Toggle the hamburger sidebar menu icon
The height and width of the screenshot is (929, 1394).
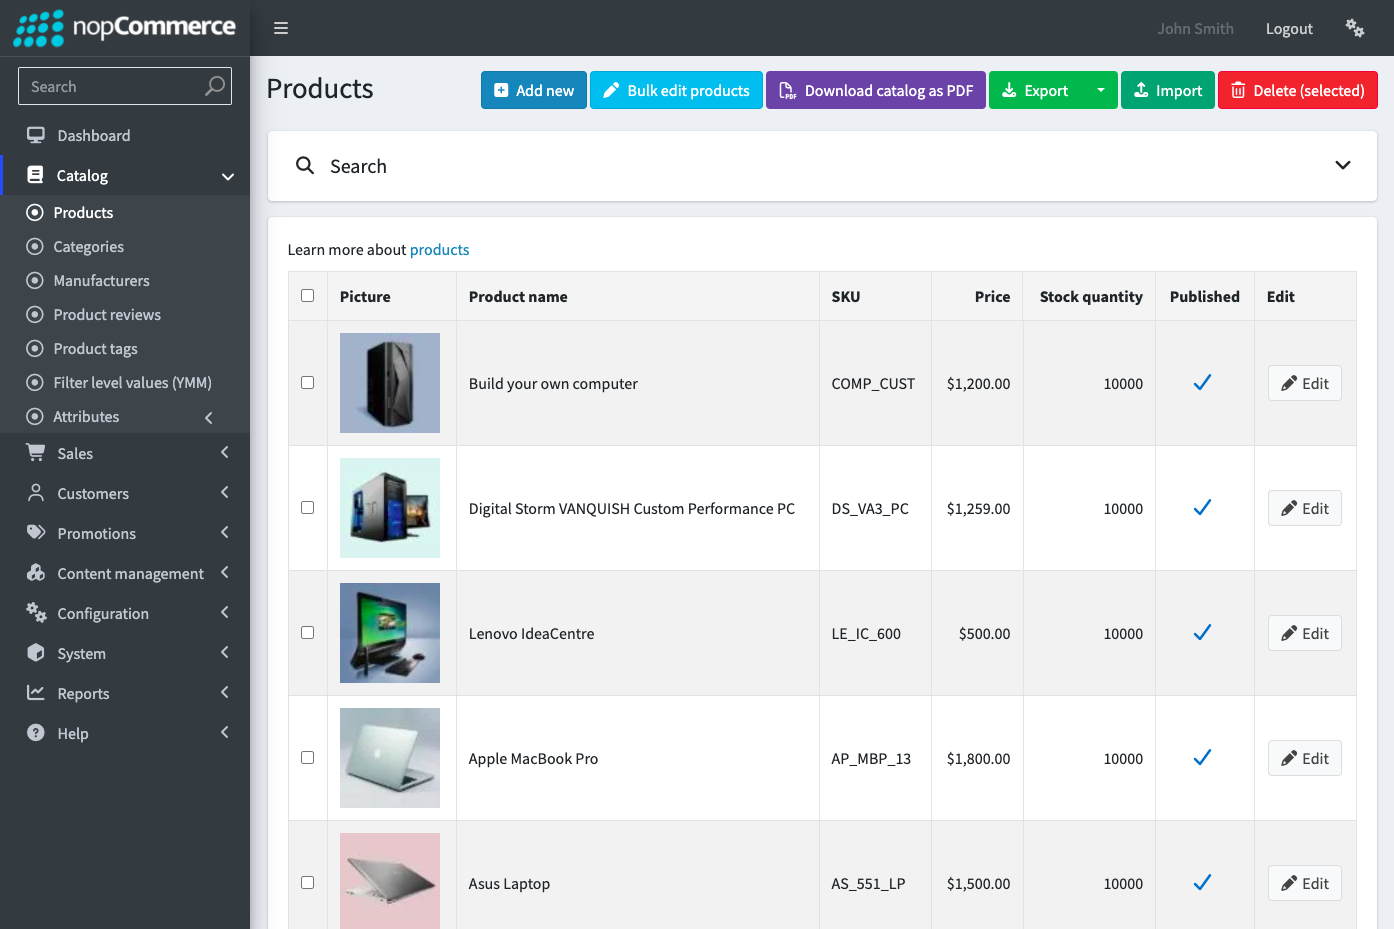tap(281, 28)
